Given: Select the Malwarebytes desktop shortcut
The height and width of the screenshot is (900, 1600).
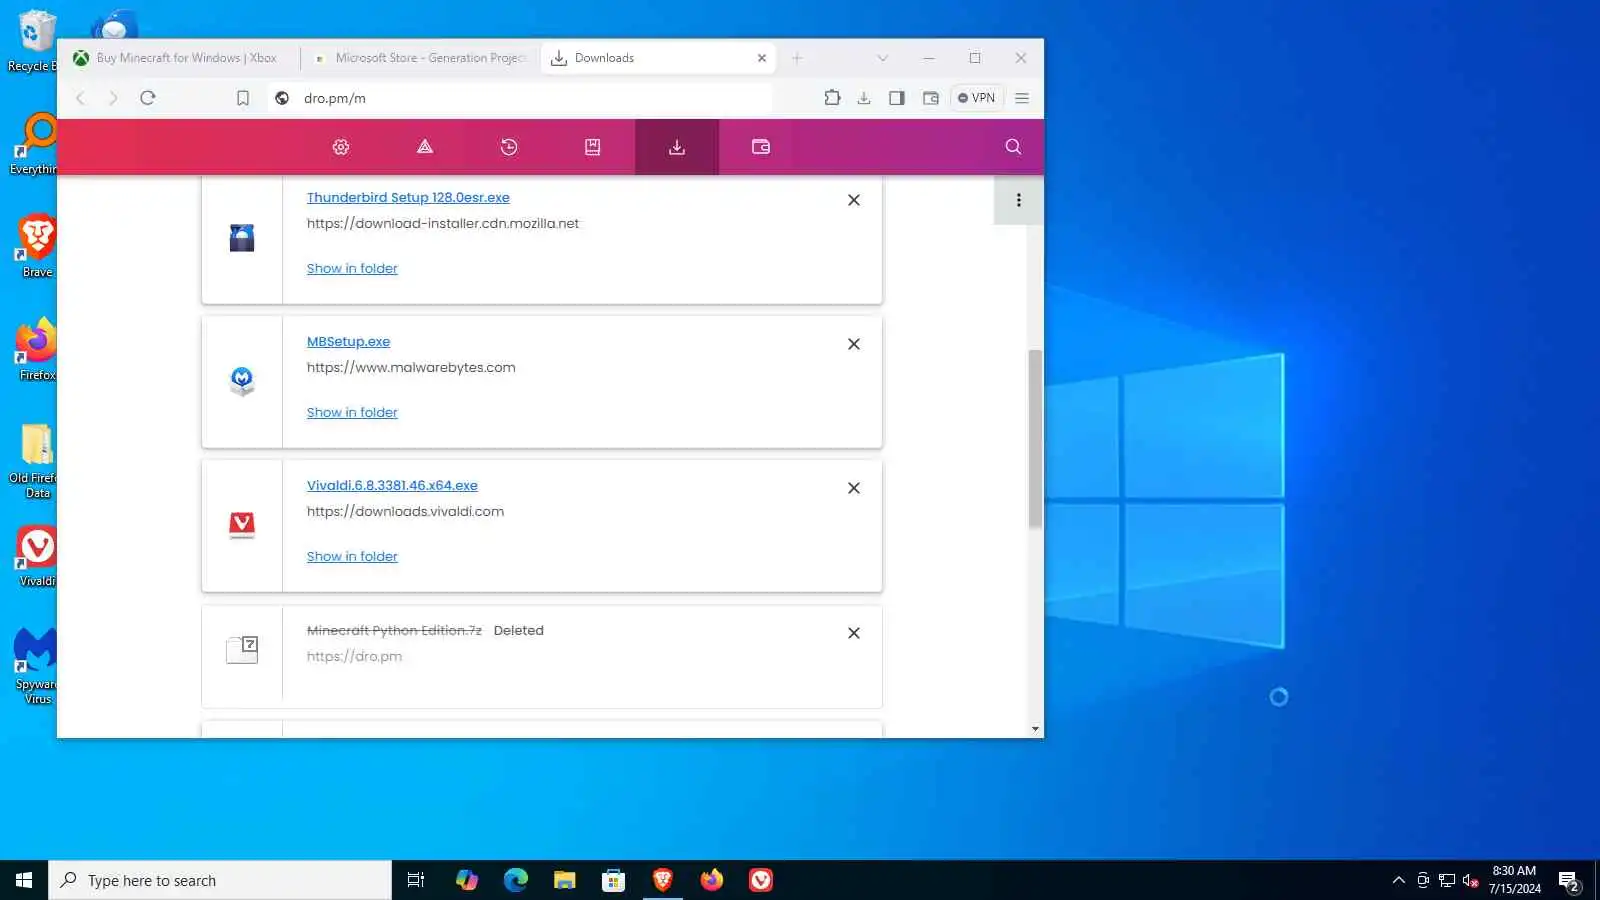Looking at the screenshot, I should tap(37, 666).
